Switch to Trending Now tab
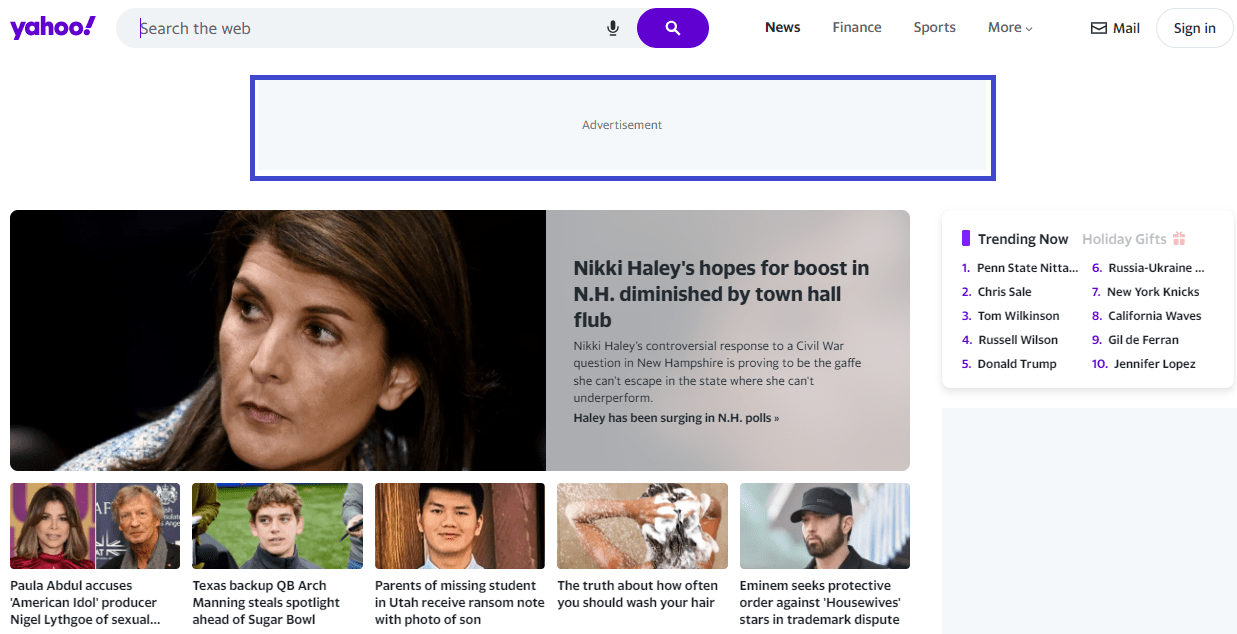This screenshot has height=634, width=1237. tap(1023, 239)
